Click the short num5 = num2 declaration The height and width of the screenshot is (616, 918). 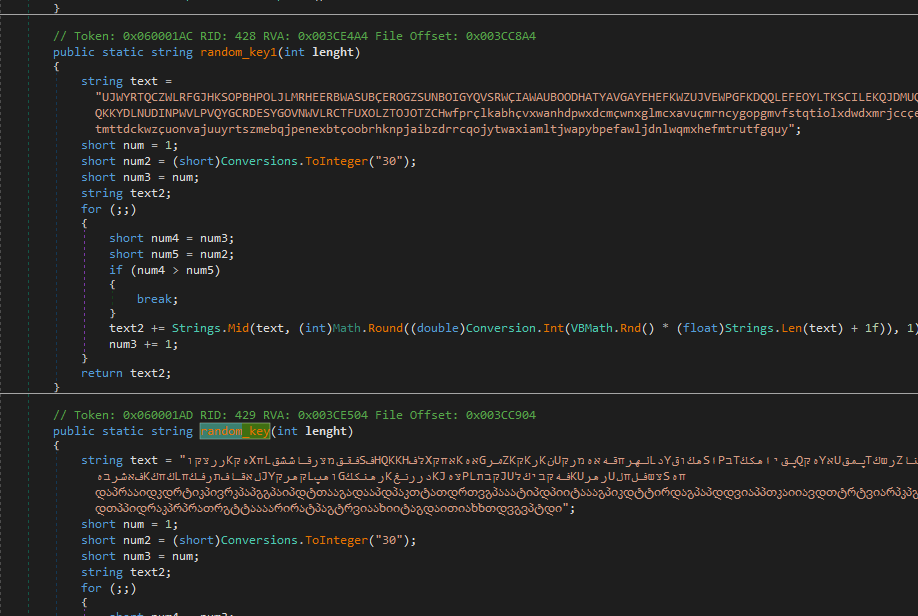pos(171,254)
